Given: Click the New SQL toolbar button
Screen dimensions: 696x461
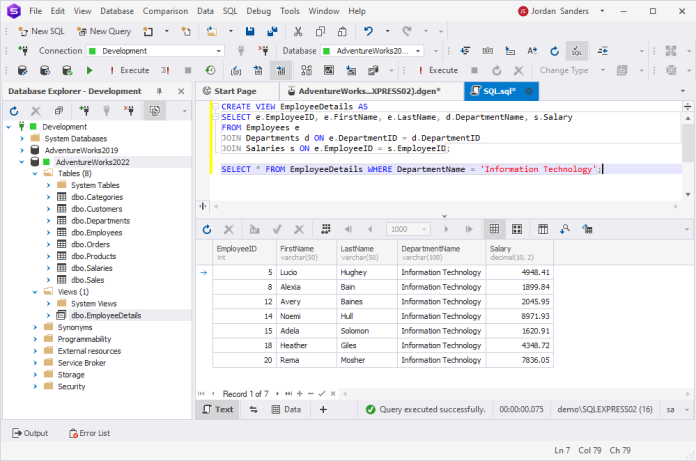Looking at the screenshot, I should (x=41, y=31).
